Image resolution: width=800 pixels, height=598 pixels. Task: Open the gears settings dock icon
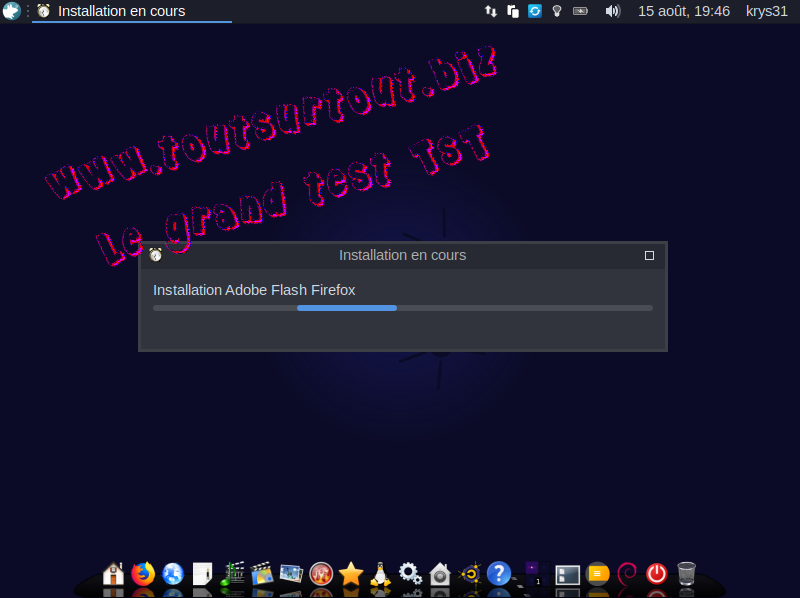tap(410, 574)
